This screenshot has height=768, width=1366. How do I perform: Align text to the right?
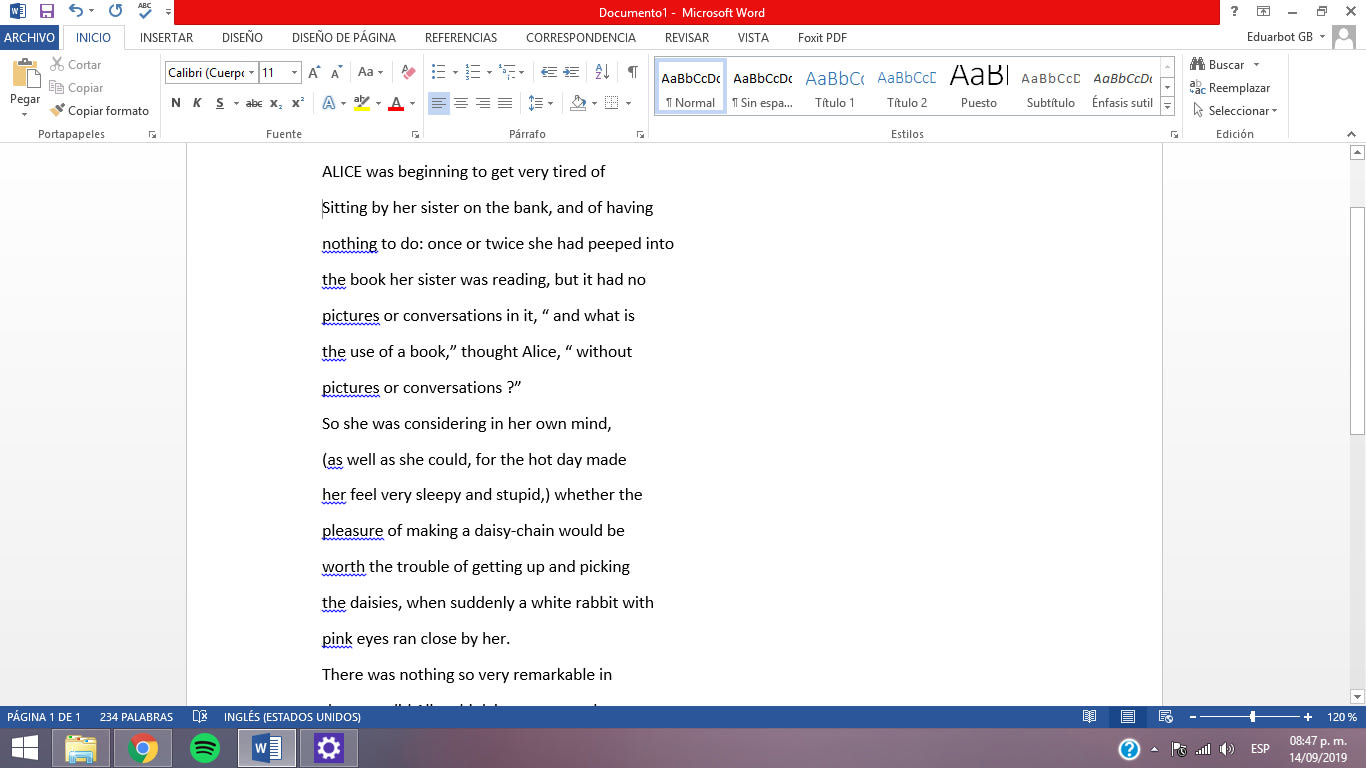[483, 103]
